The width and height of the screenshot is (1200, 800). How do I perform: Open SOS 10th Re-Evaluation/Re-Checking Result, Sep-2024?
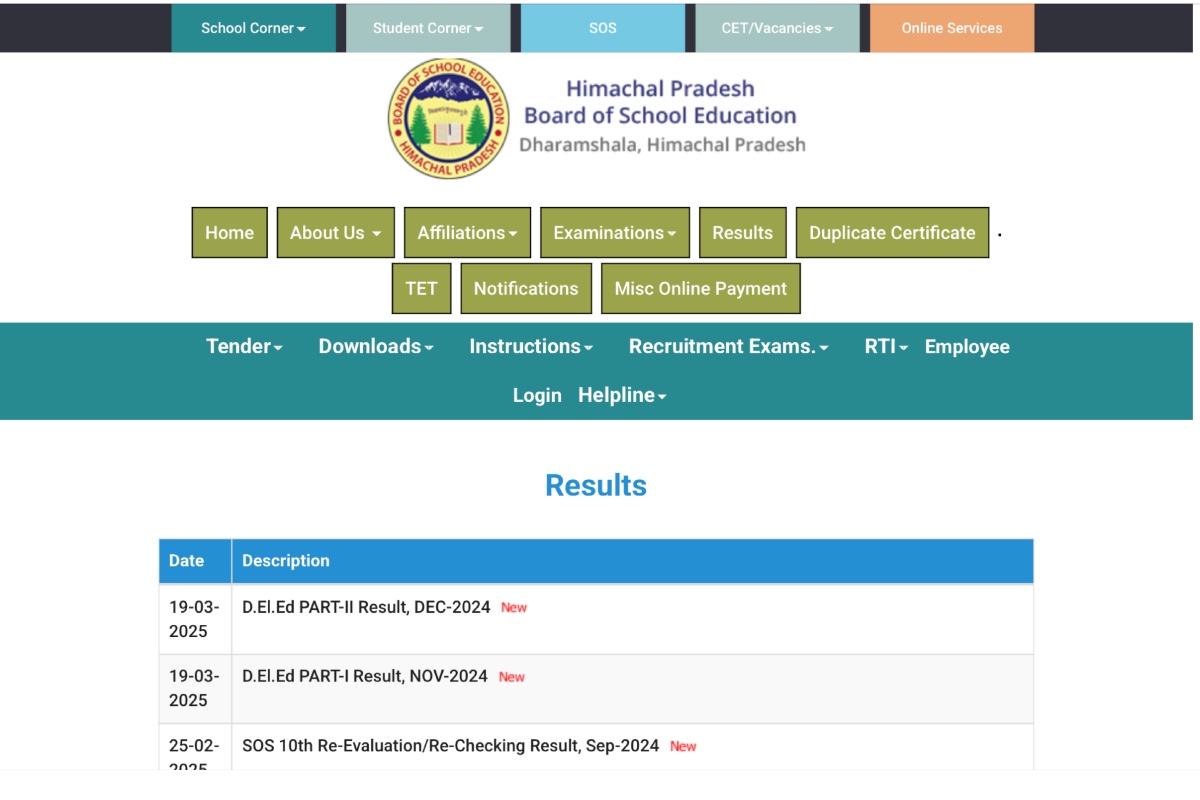451,746
